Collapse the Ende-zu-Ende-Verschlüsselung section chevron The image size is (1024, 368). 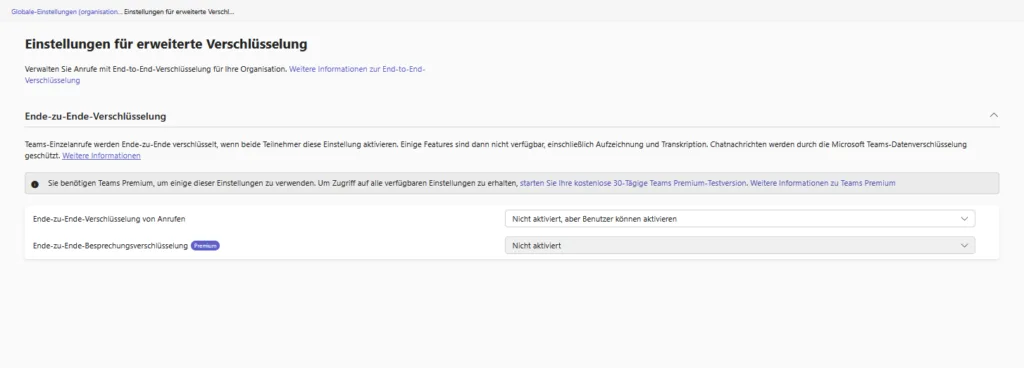pos(993,115)
